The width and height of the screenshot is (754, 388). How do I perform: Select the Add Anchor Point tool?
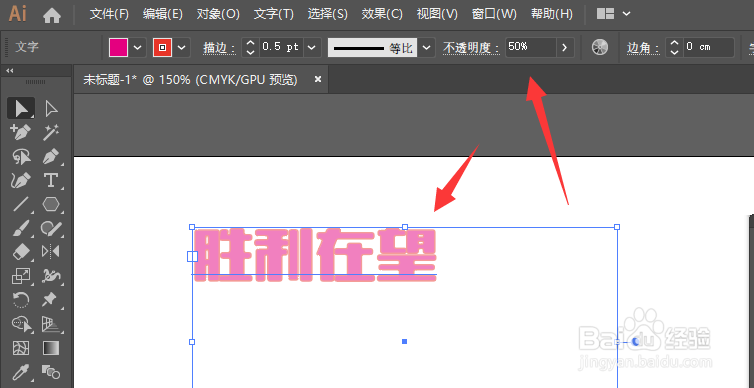pyautogui.click(x=21, y=132)
